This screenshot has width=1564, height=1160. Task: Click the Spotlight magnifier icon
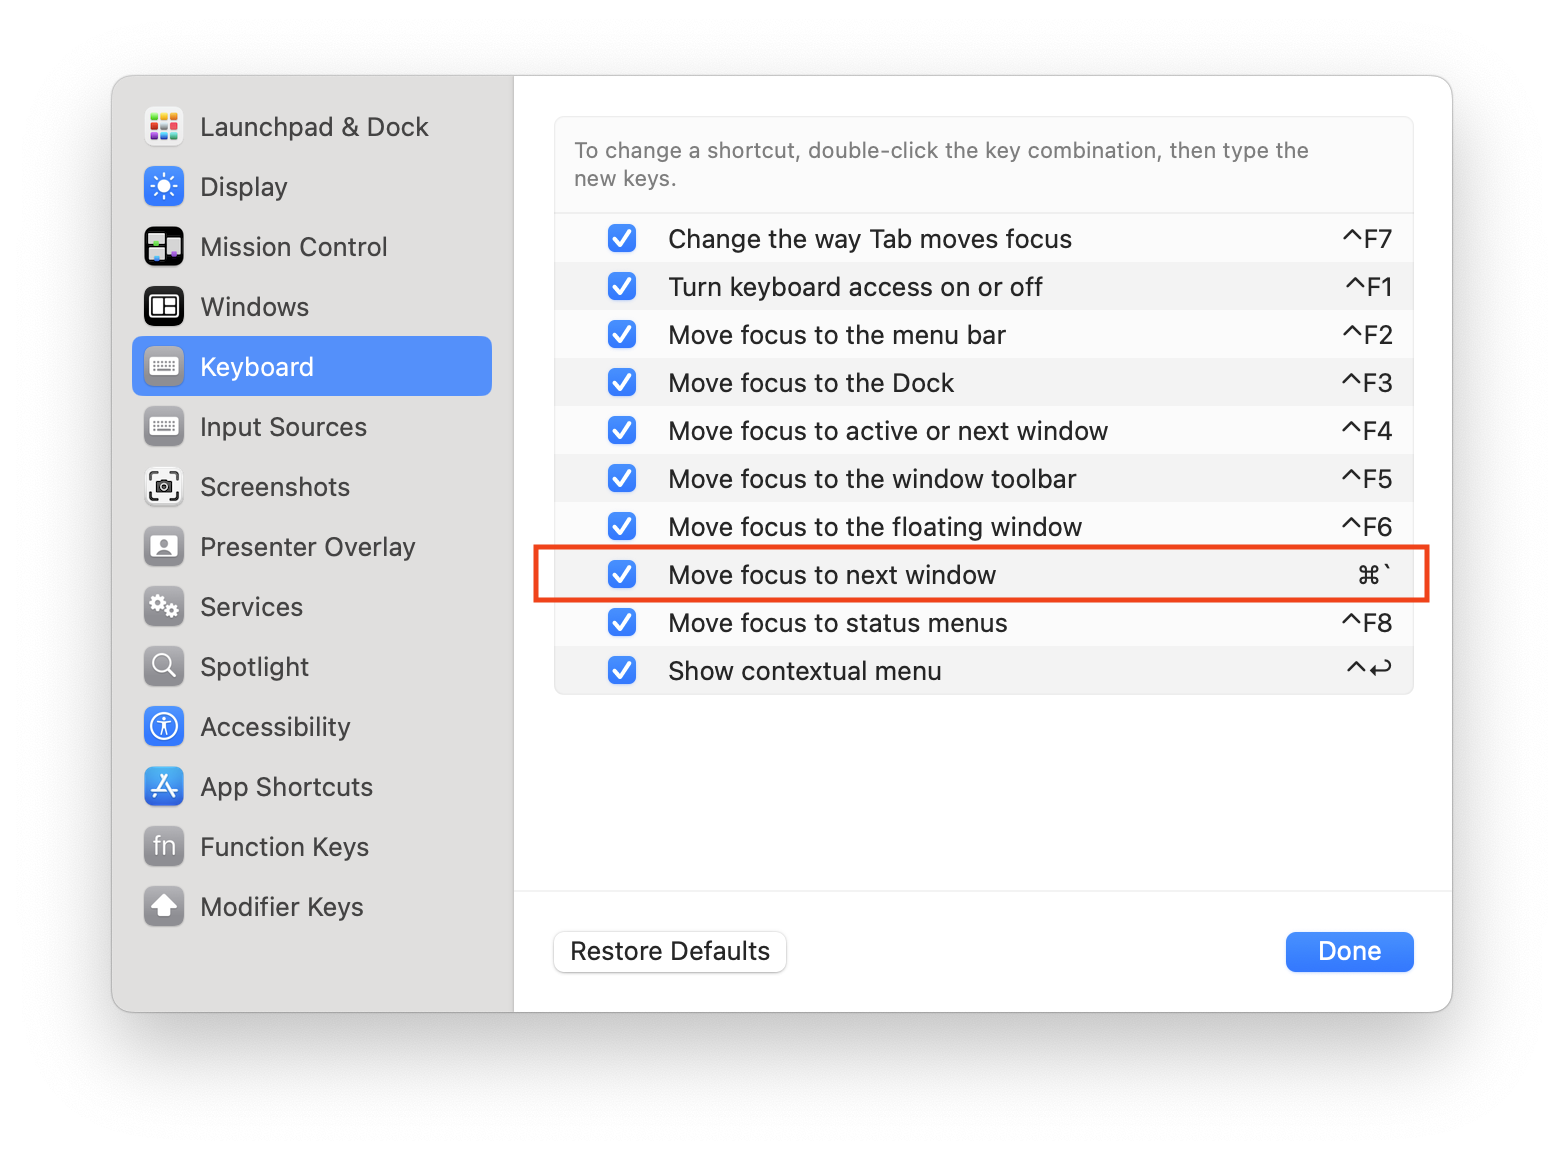(x=164, y=667)
